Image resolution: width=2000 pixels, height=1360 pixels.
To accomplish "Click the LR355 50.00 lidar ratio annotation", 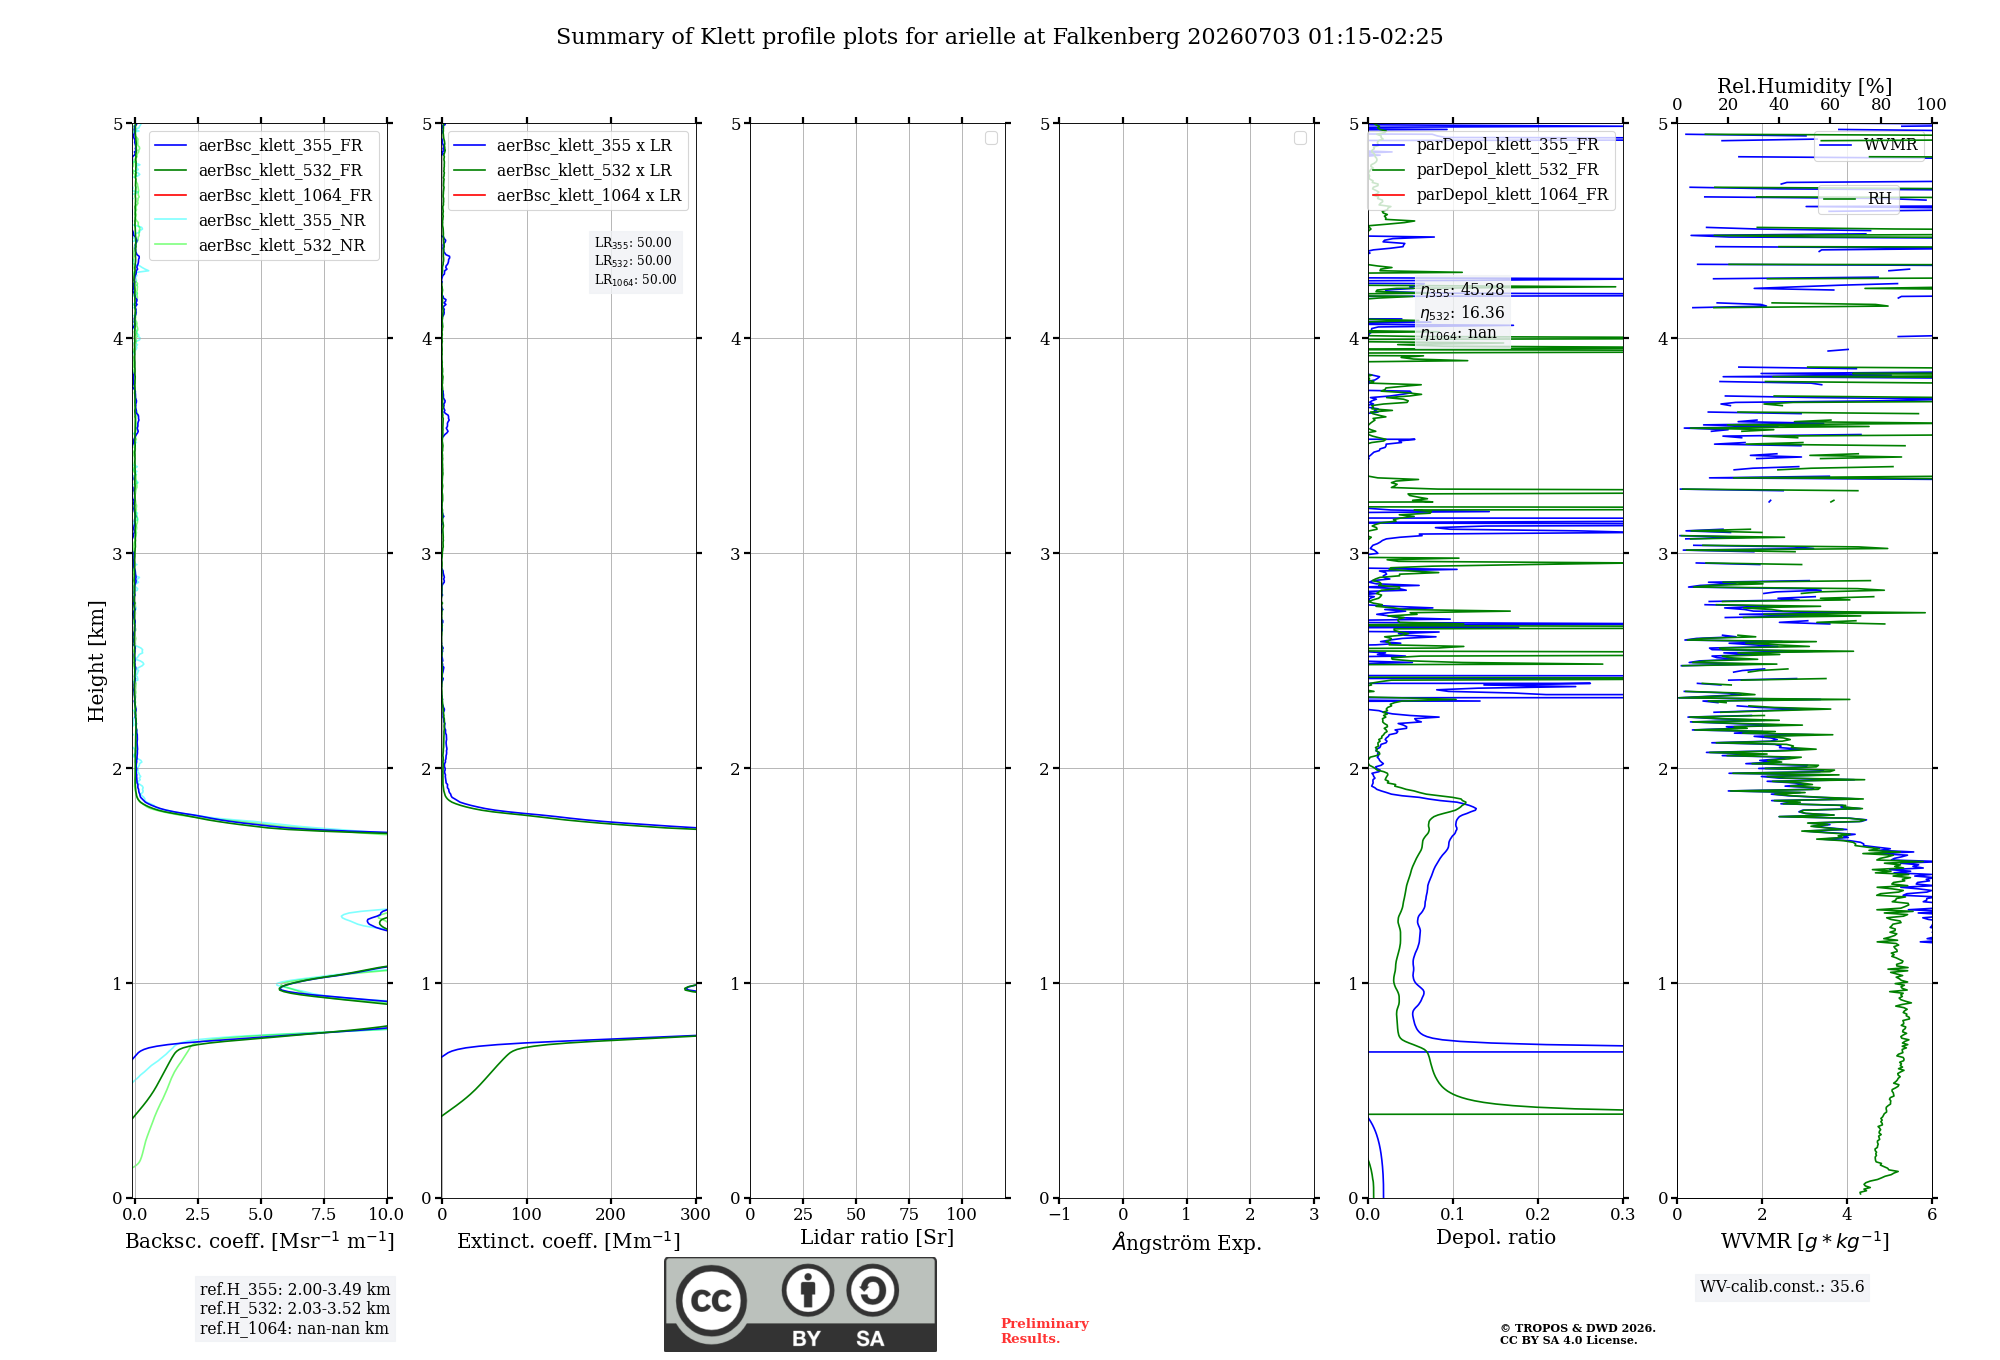I will [633, 243].
